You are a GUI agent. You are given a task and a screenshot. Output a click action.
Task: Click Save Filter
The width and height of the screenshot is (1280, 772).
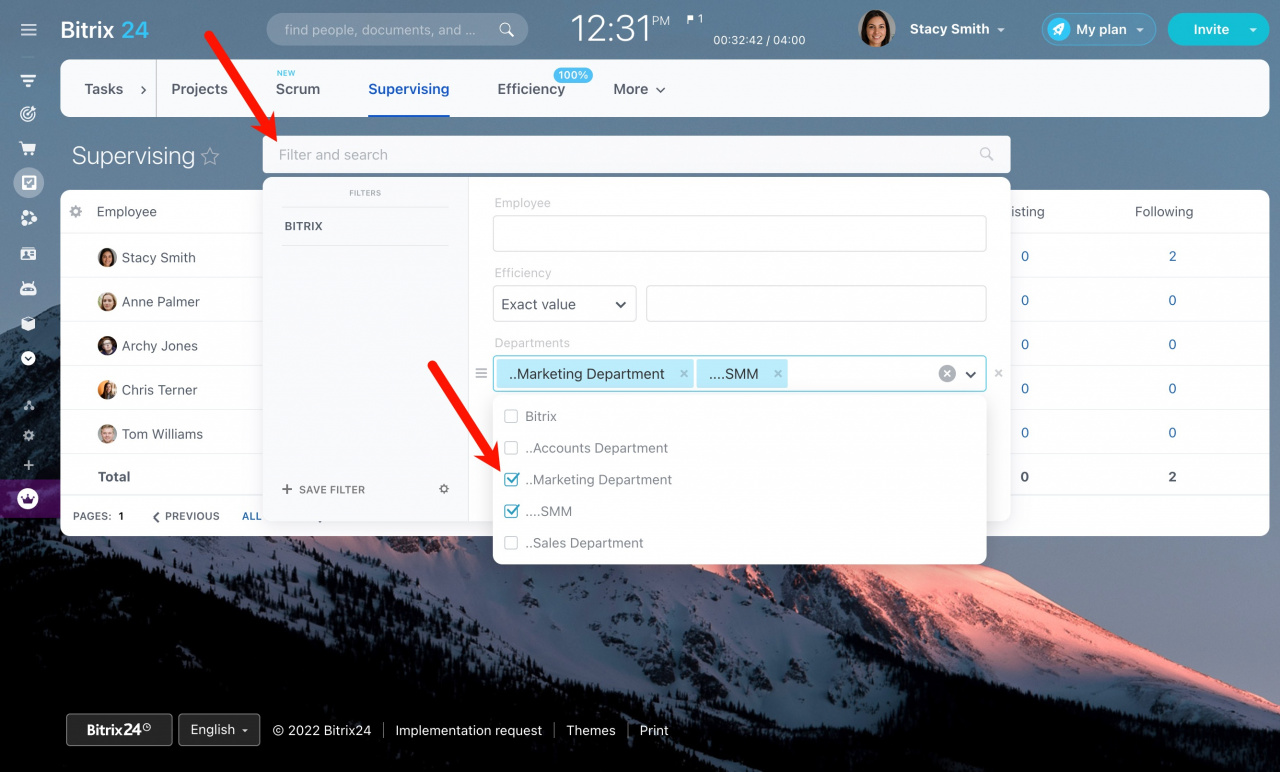coord(323,489)
